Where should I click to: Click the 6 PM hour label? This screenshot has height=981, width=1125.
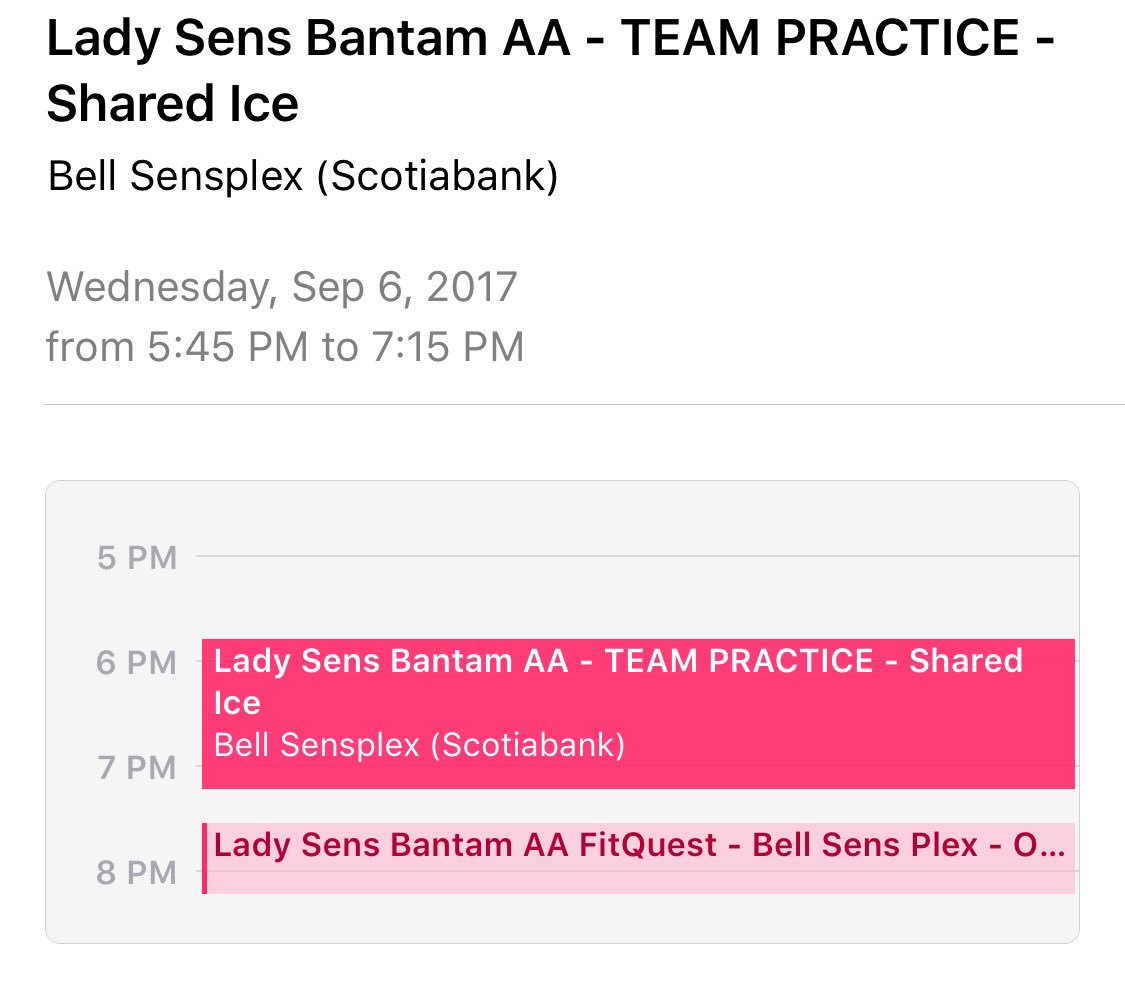coord(136,662)
